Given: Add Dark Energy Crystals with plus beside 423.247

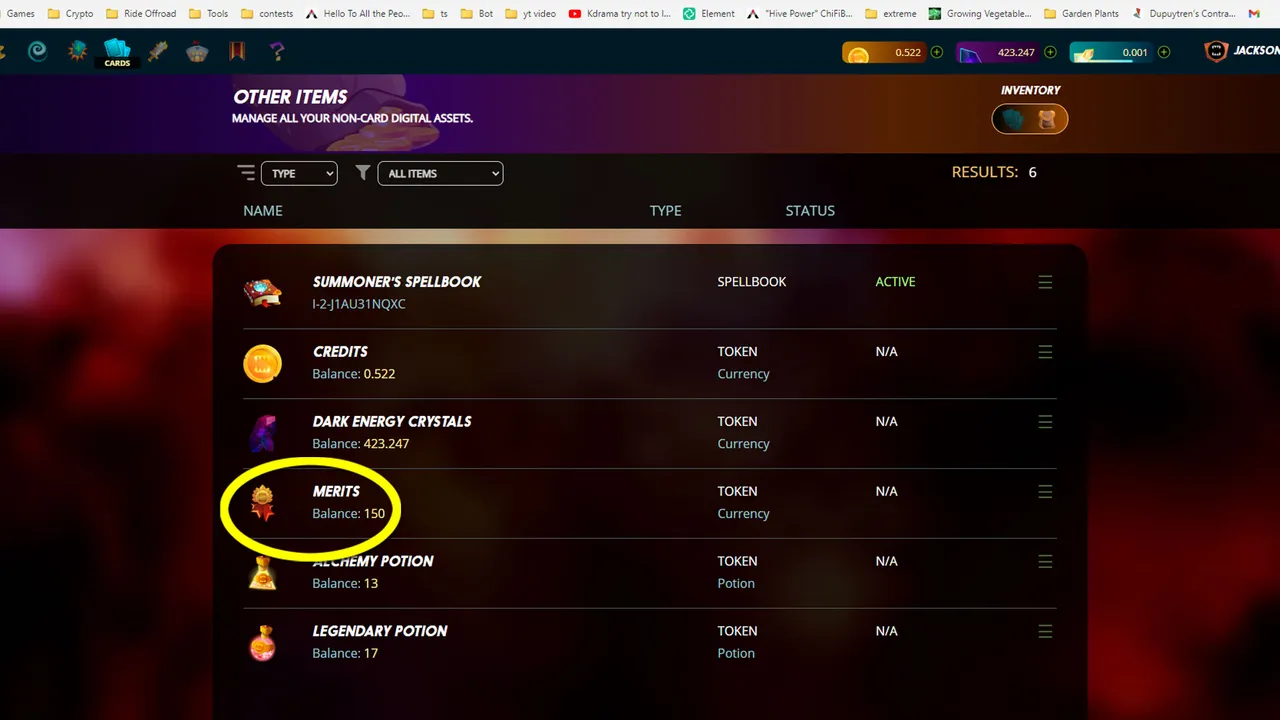Looking at the screenshot, I should coord(1050,52).
